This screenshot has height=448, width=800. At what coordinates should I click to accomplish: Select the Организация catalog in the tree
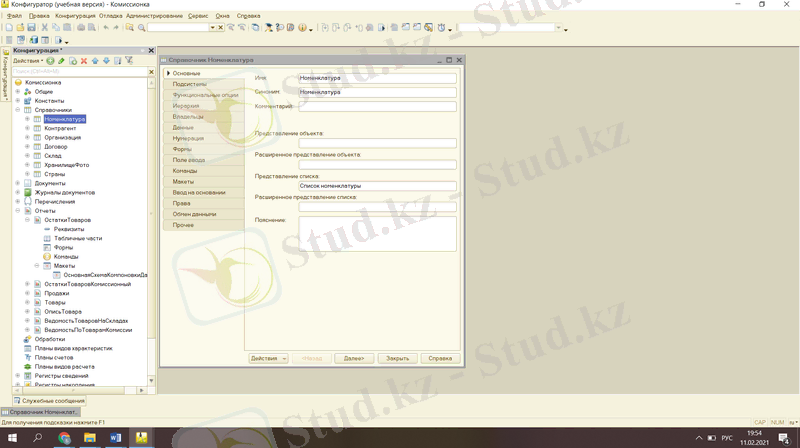click(62, 138)
